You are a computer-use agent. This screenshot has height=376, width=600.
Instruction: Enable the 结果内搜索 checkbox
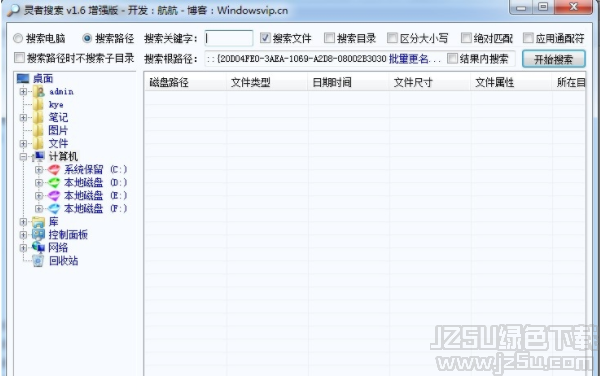point(452,59)
